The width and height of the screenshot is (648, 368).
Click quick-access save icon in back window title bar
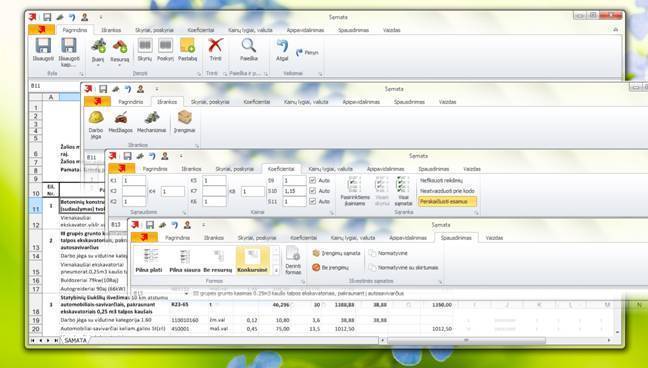[x=47, y=17]
